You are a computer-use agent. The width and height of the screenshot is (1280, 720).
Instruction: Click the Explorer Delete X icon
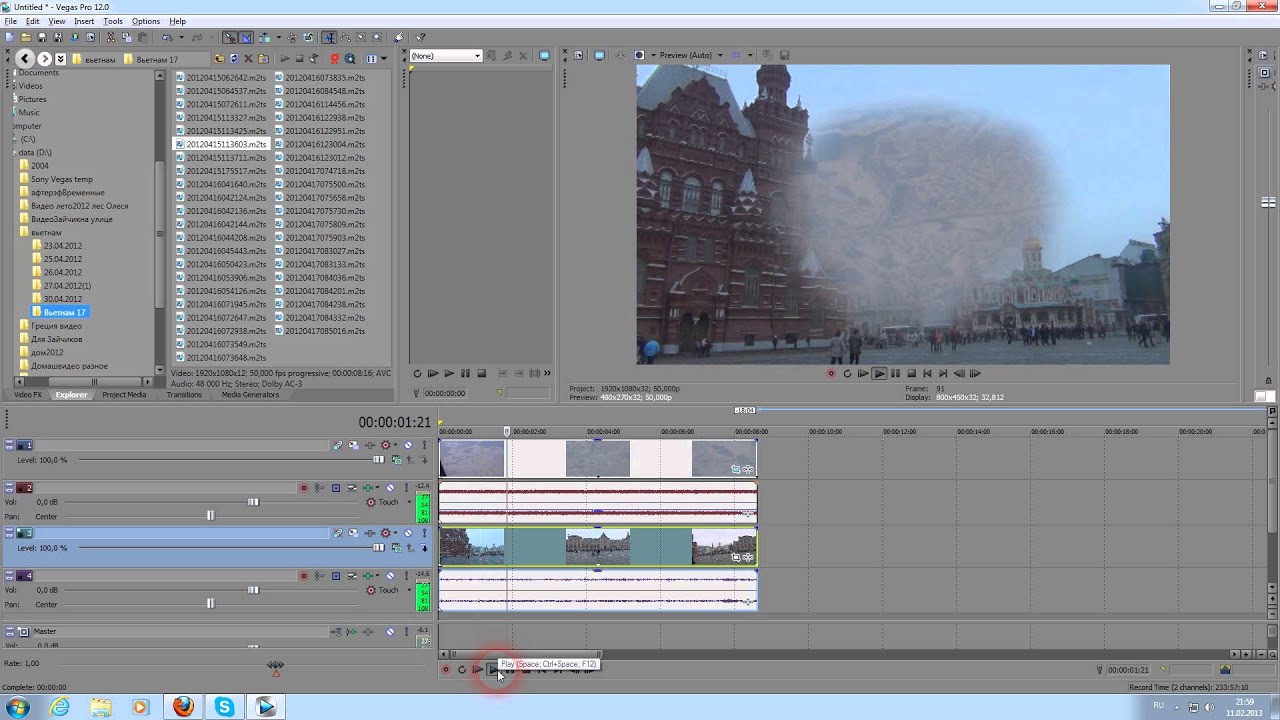tap(248, 59)
